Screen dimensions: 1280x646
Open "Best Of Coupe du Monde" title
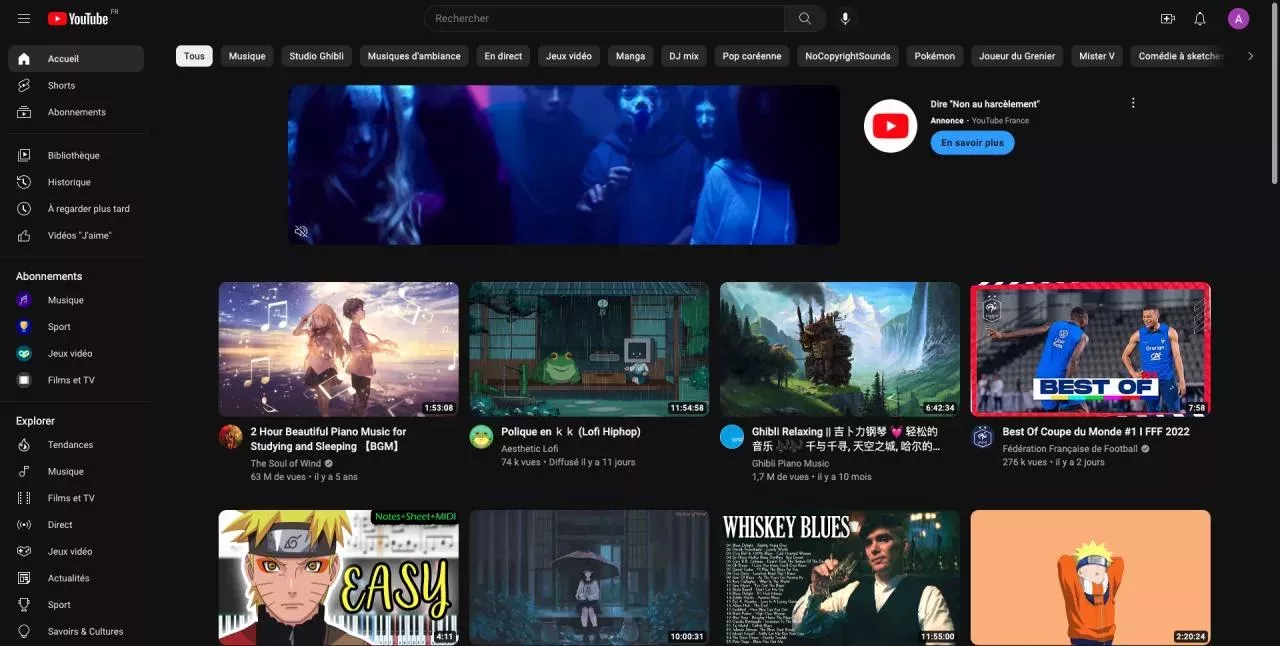point(1096,432)
